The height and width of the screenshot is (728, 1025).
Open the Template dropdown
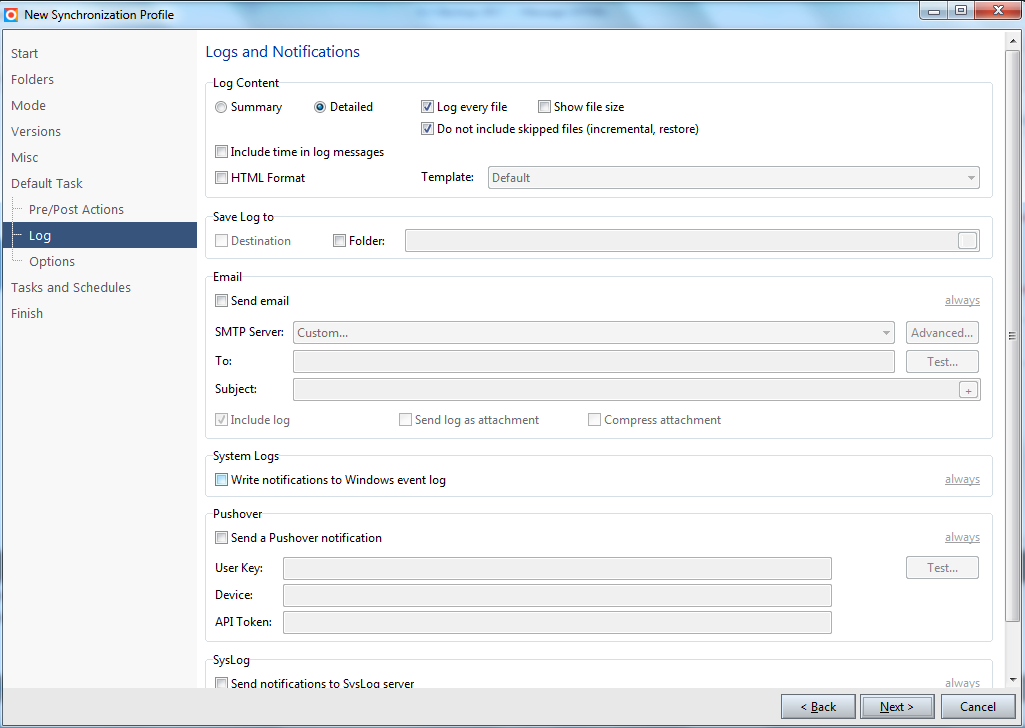coord(733,178)
